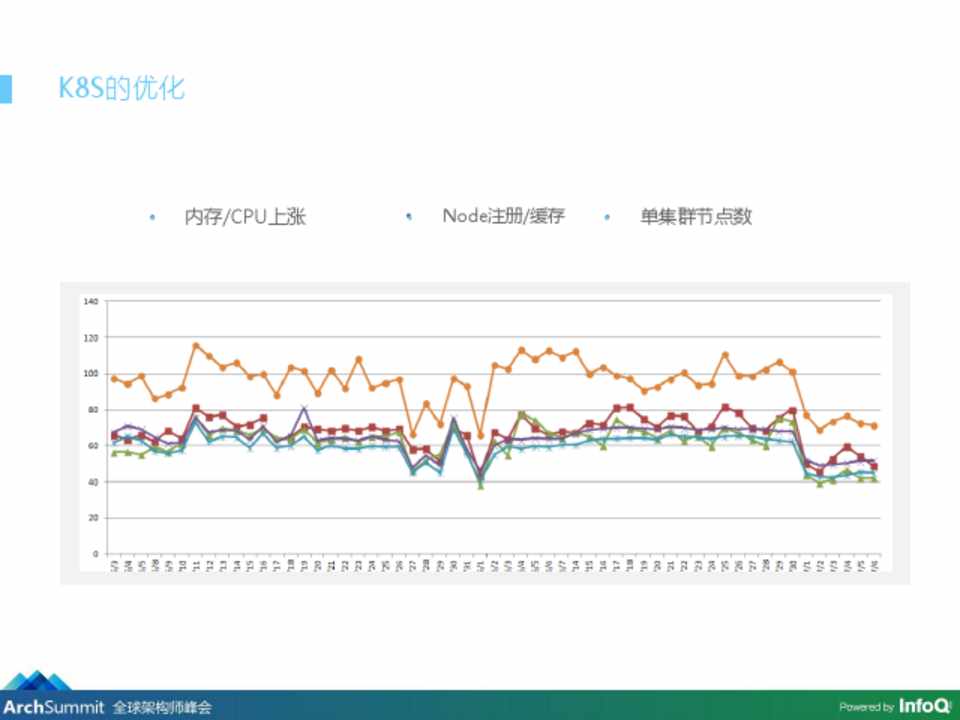Click the orange line's highest peak near 115
The height and width of the screenshot is (720, 960).
[x=196, y=346]
